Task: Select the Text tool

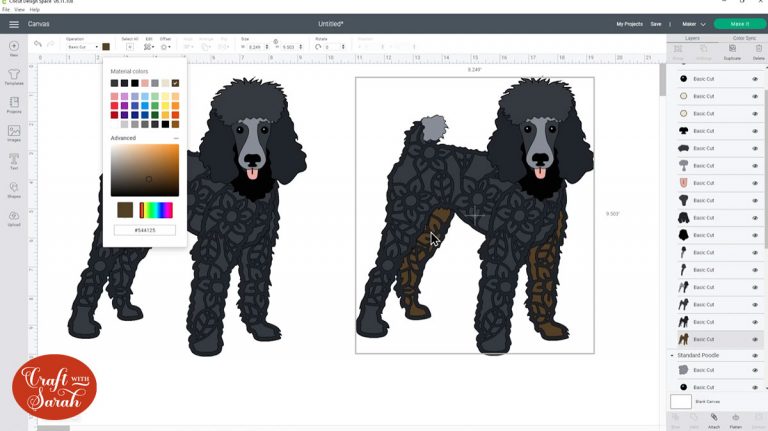Action: (14, 160)
